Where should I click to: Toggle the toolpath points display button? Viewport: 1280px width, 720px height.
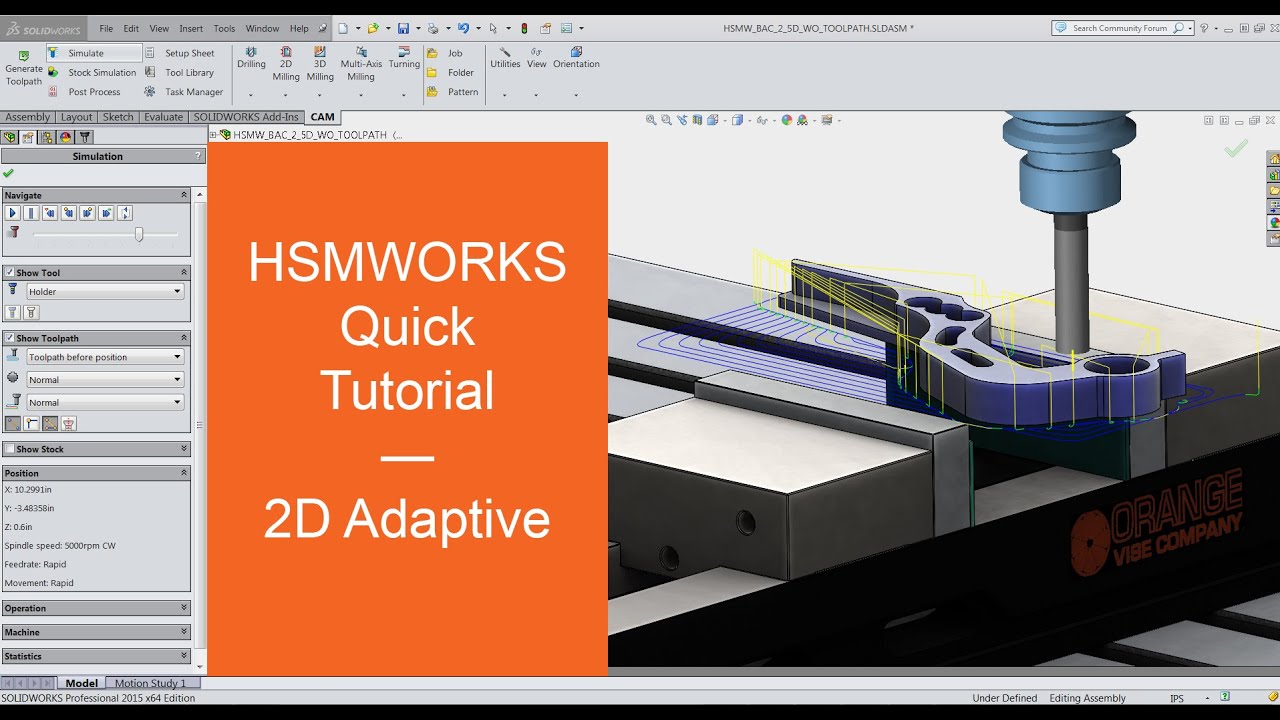point(13,424)
